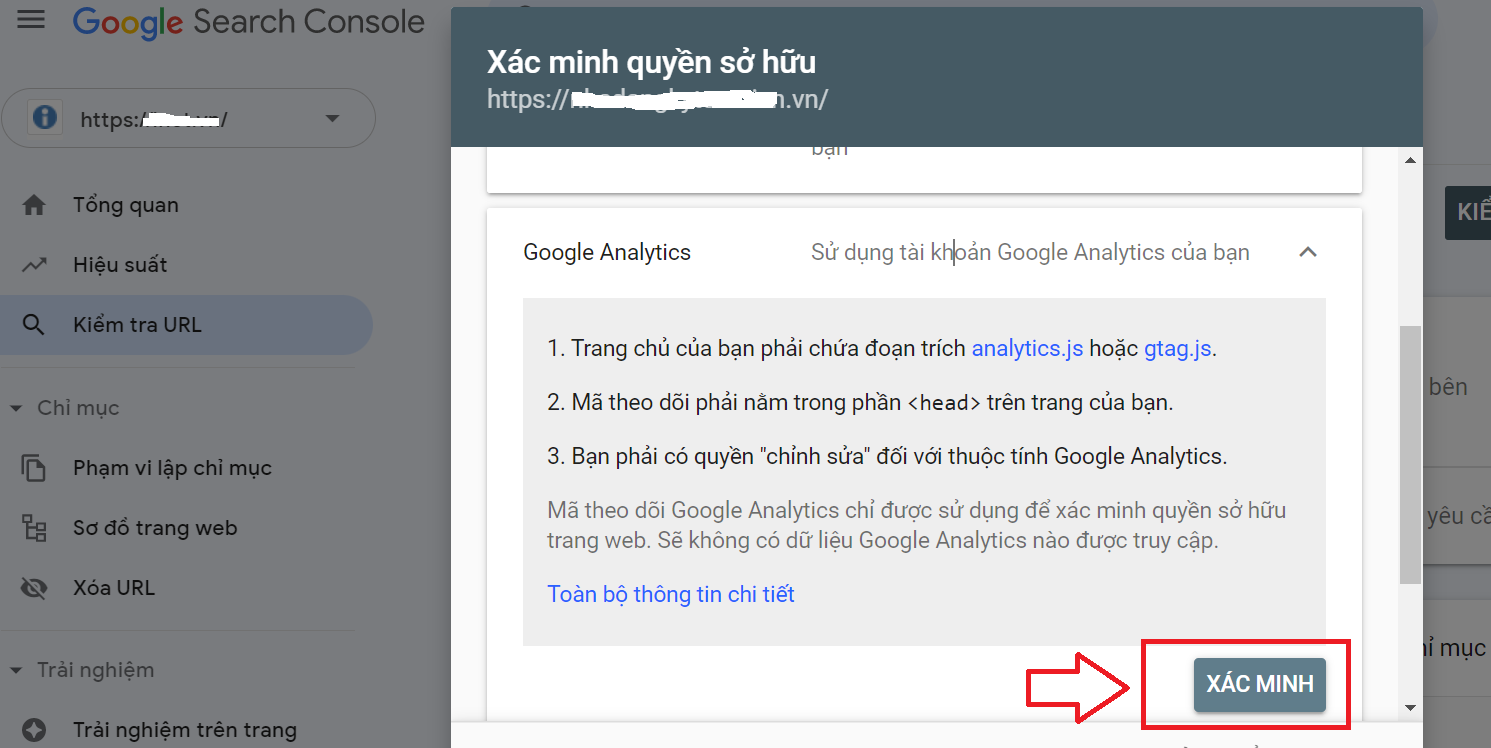Screen dimensions: 1491x748
Task: Click the Hiệu suất trend icon
Action: coord(34,265)
